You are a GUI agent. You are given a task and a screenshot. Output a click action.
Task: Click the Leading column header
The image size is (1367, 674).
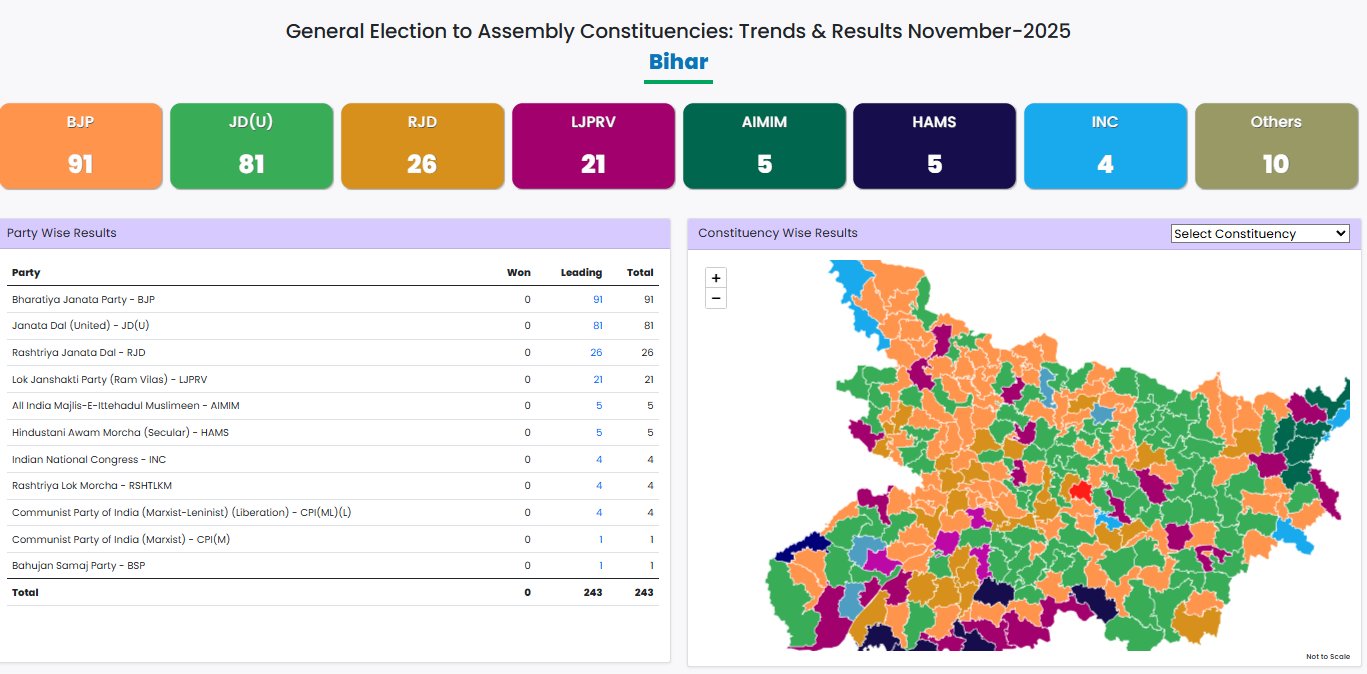click(x=581, y=272)
